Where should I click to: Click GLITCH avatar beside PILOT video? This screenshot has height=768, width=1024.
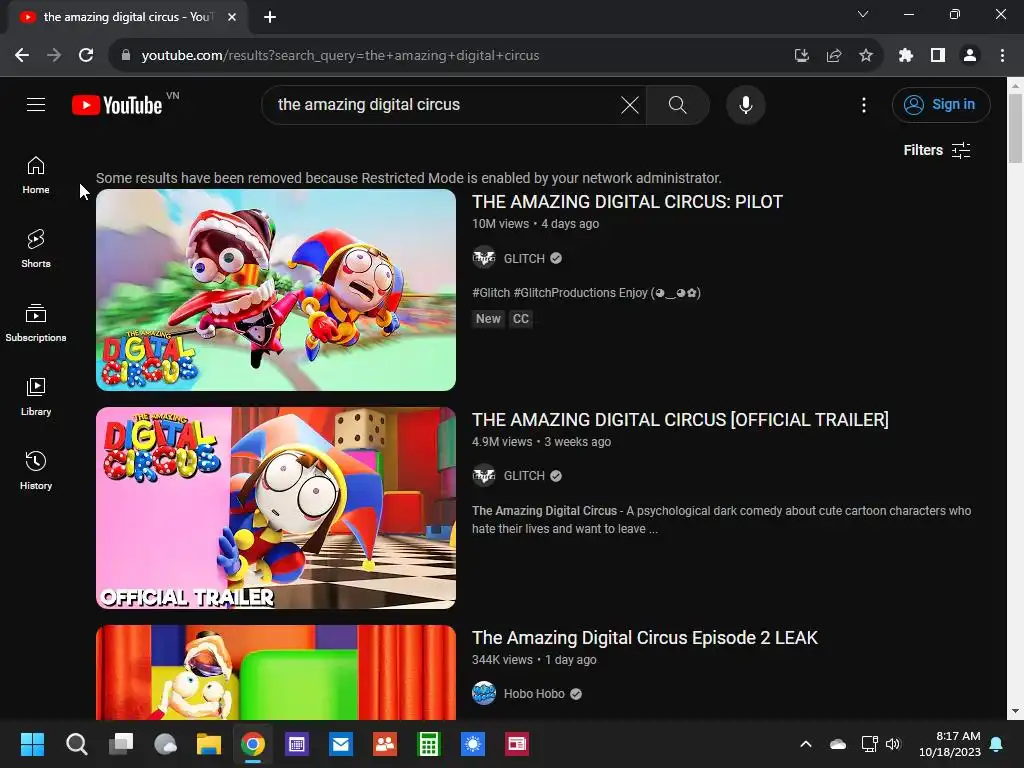coord(484,258)
